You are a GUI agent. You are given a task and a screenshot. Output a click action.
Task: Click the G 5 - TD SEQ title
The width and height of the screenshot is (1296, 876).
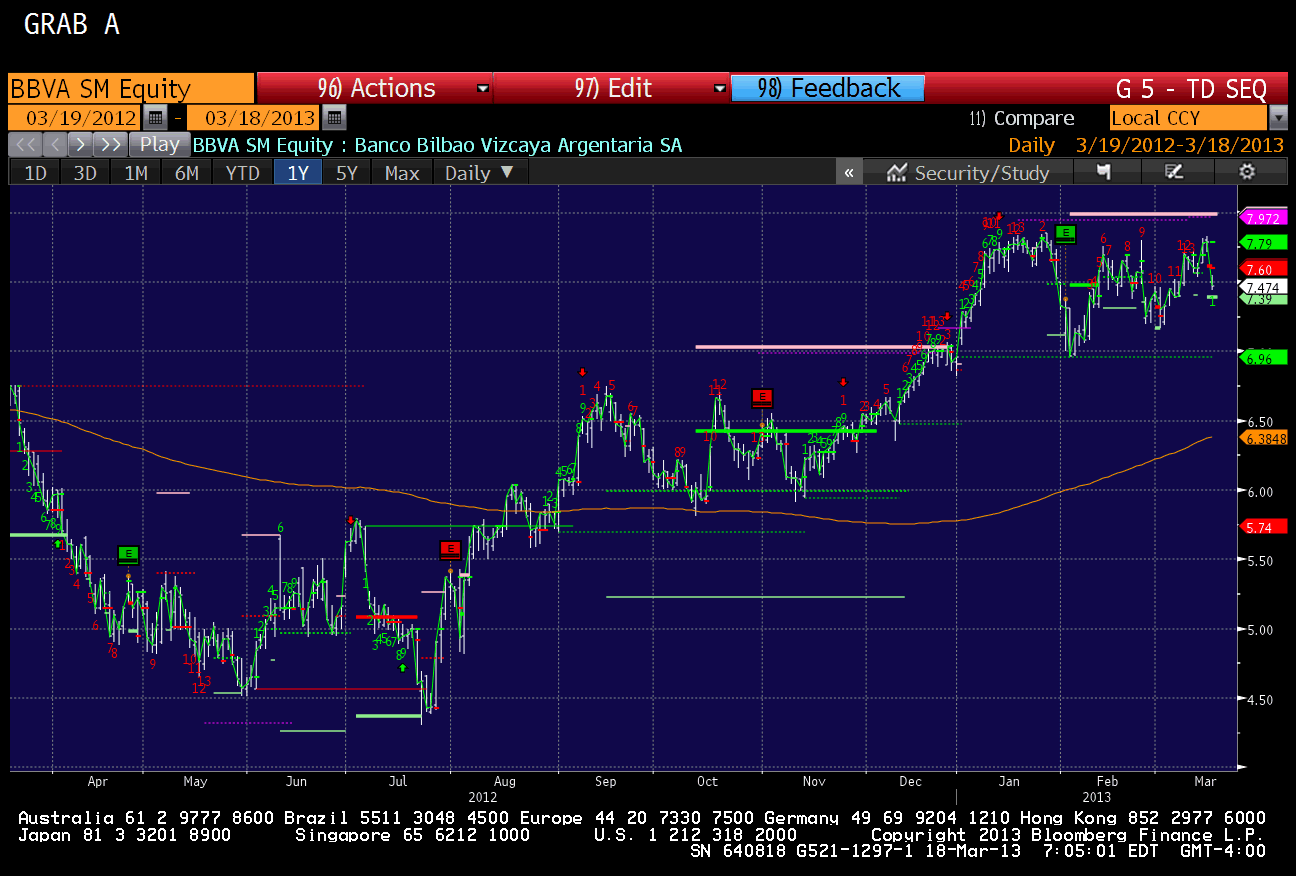tap(1191, 88)
